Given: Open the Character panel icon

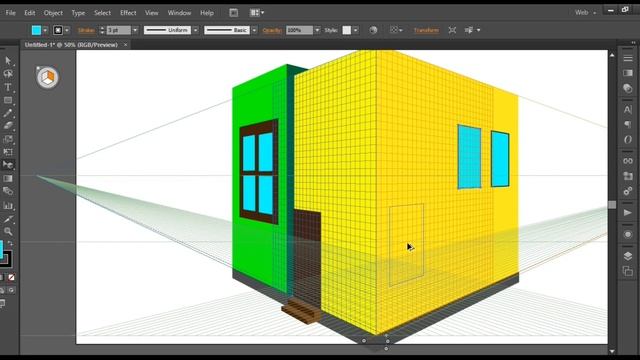Looking at the screenshot, I should click(628, 109).
